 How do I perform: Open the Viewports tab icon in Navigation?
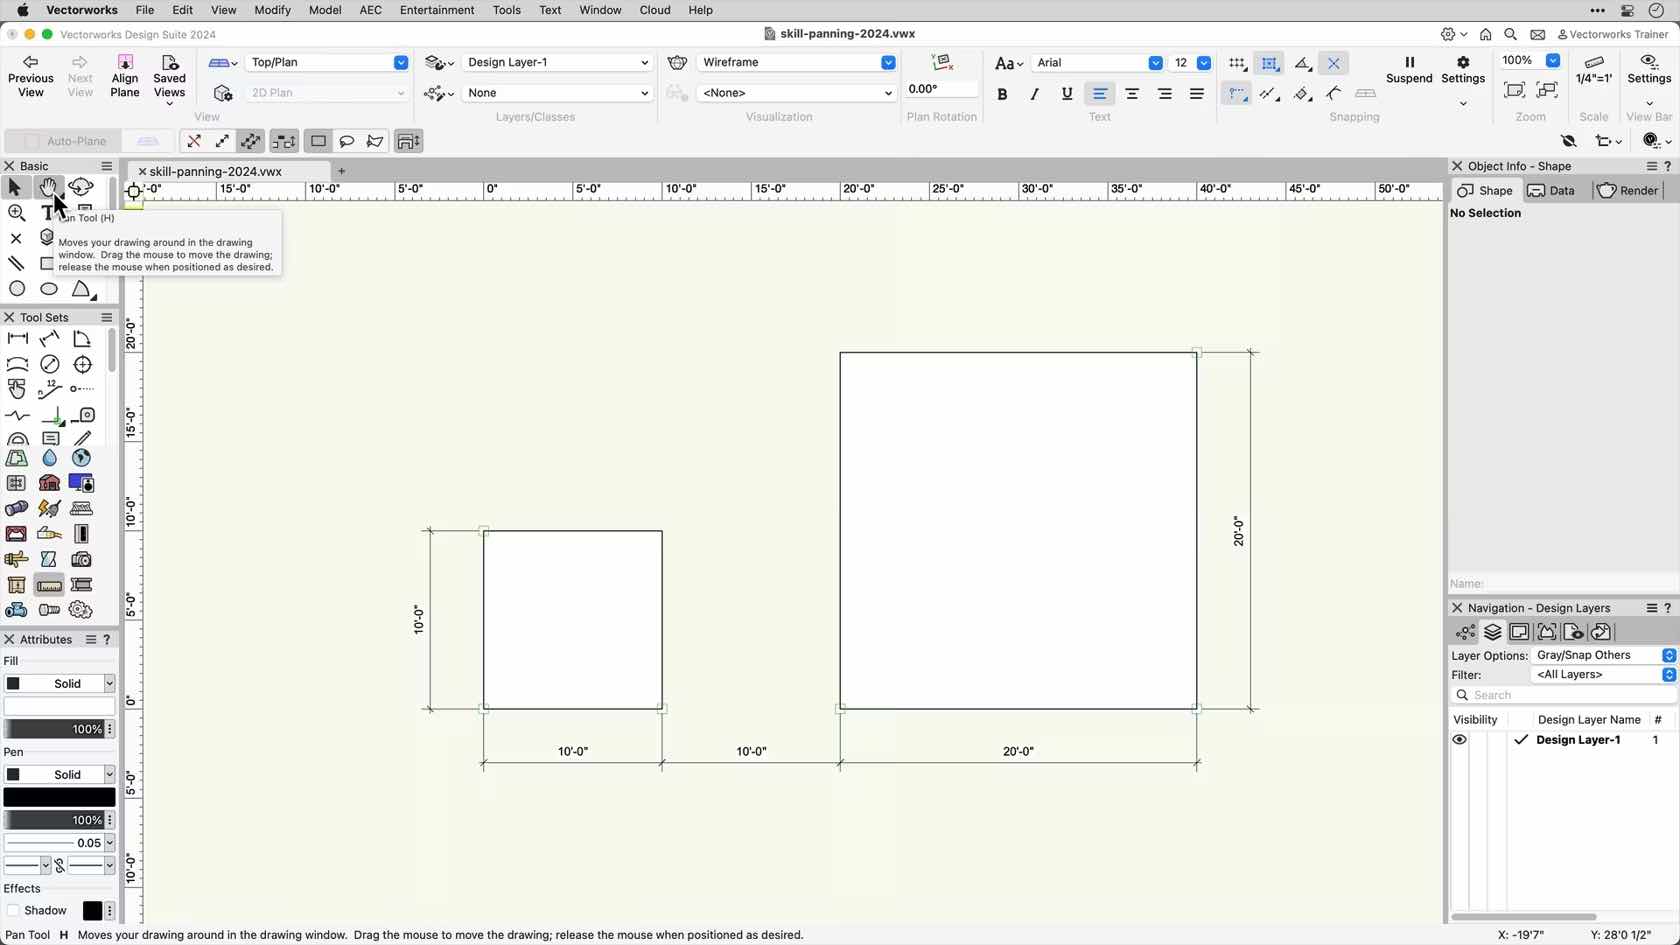pyautogui.click(x=1546, y=632)
